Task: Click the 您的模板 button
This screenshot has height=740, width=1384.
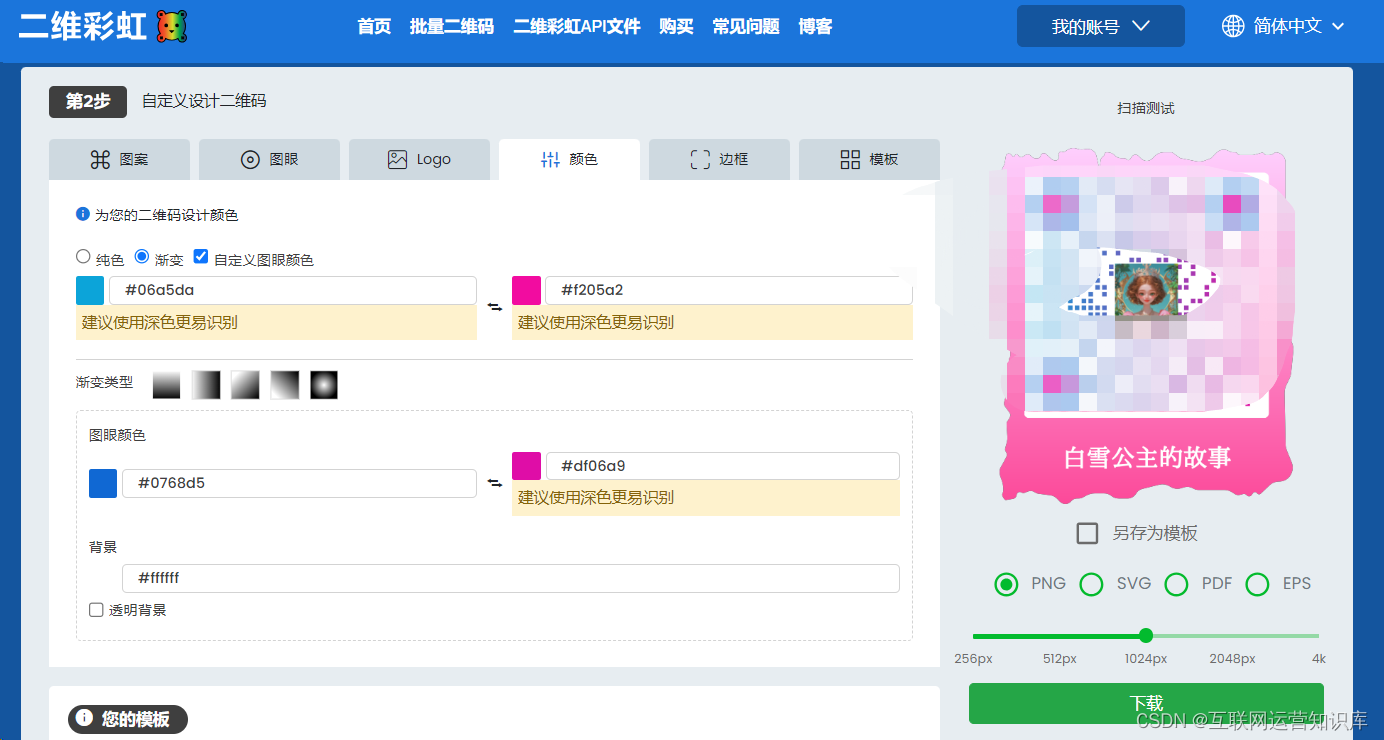Action: tap(128, 719)
